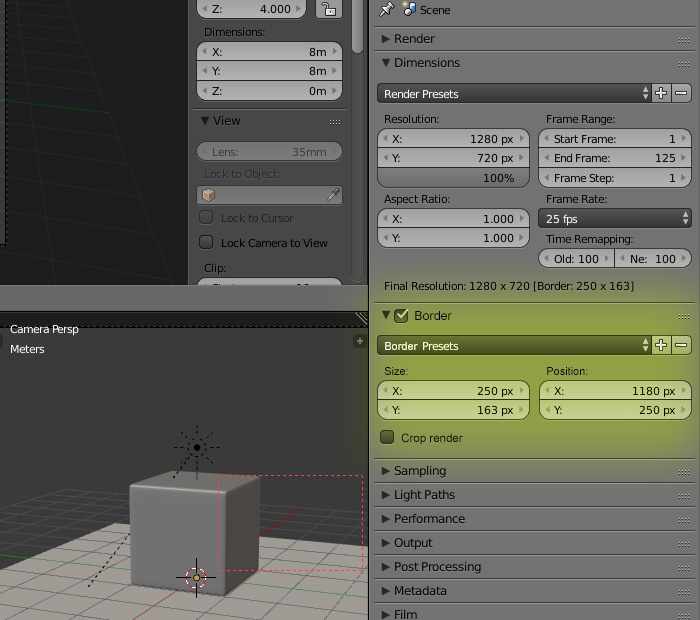The image size is (700, 620).
Task: Expand the Metadata panel
Action: 386,591
